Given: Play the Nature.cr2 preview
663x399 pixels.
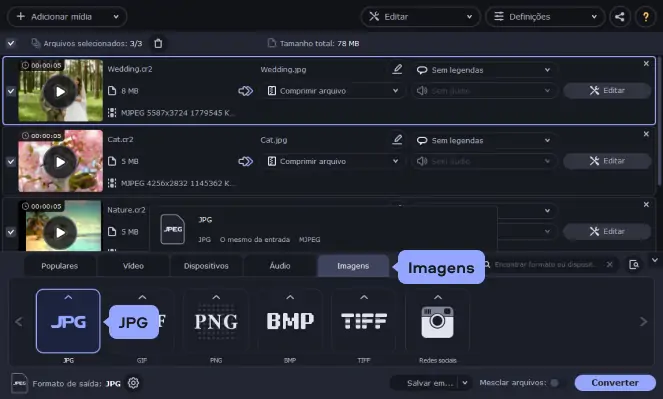Looking at the screenshot, I should (60, 232).
